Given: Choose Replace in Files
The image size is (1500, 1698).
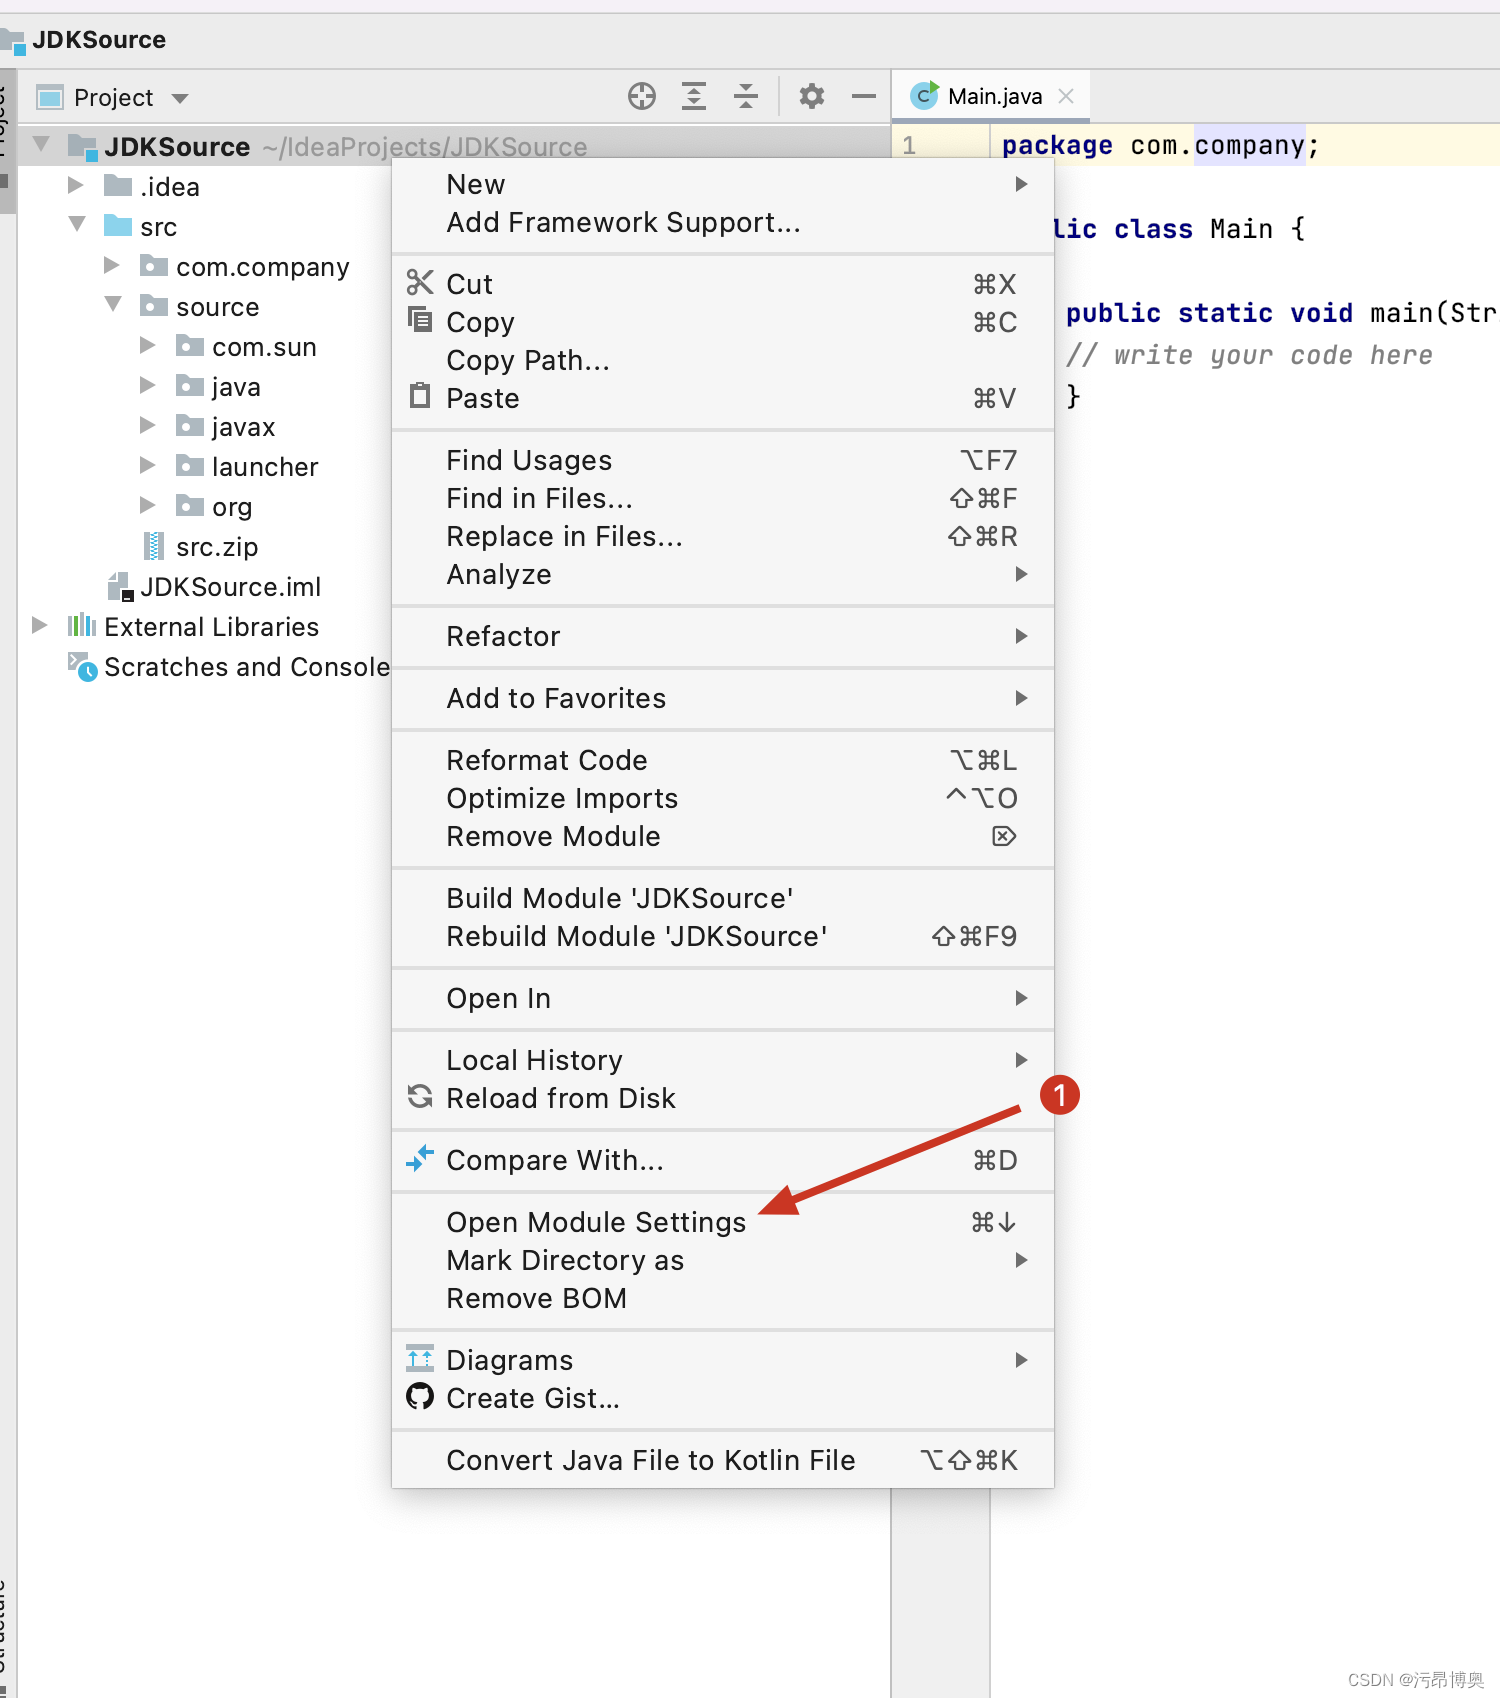Looking at the screenshot, I should [723, 536].
